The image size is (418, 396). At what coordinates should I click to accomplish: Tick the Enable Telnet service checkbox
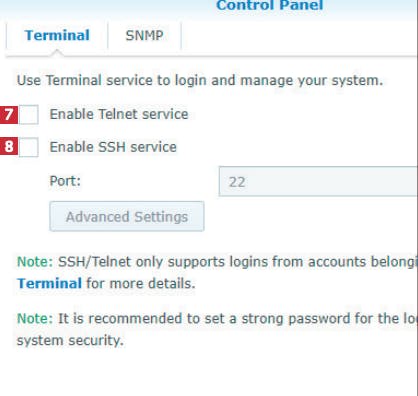[x=29, y=114]
